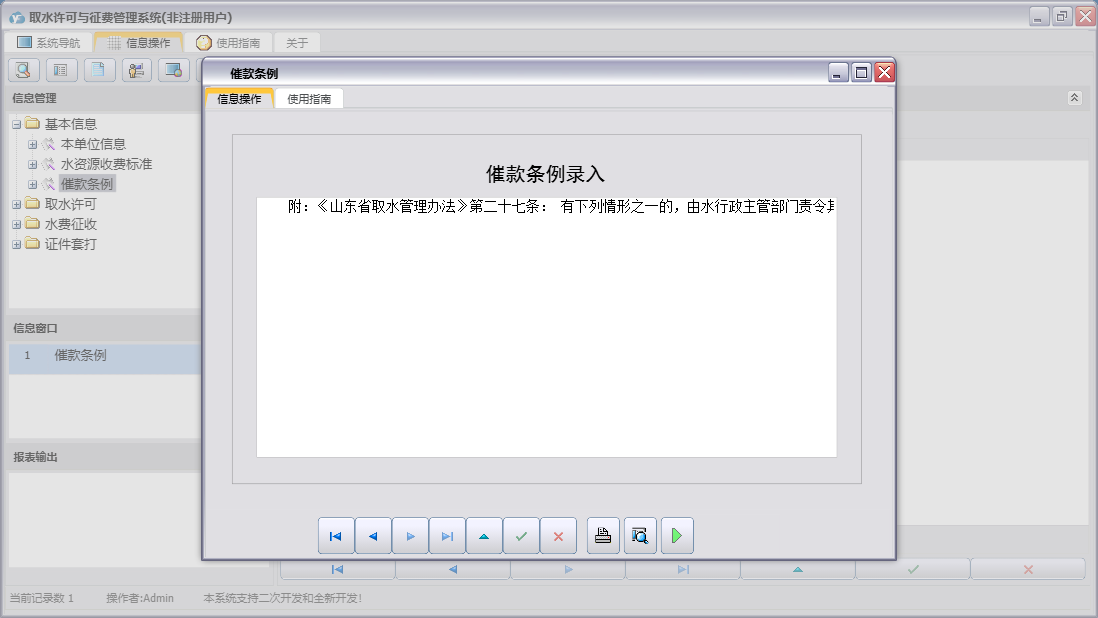Screen dimensions: 1098x618
Task: Jump to first record in the dialog navigator
Action: (336, 536)
